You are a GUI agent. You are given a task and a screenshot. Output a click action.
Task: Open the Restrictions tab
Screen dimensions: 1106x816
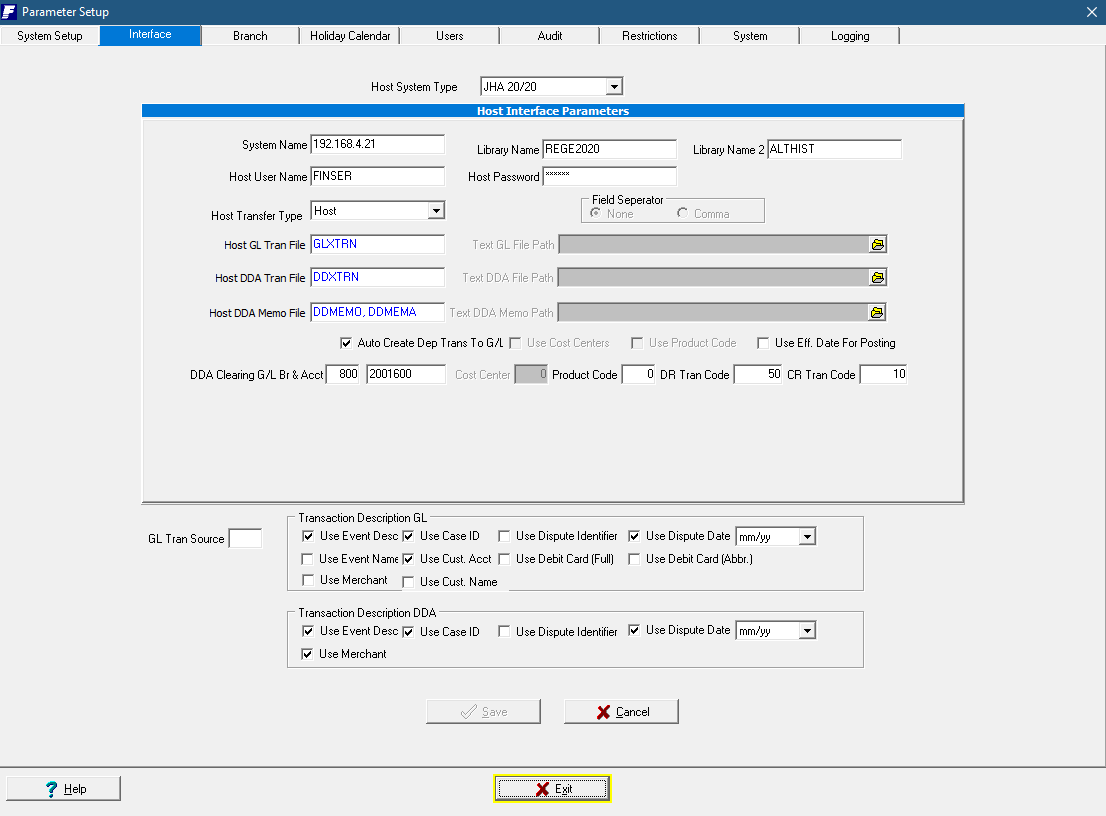pos(649,36)
